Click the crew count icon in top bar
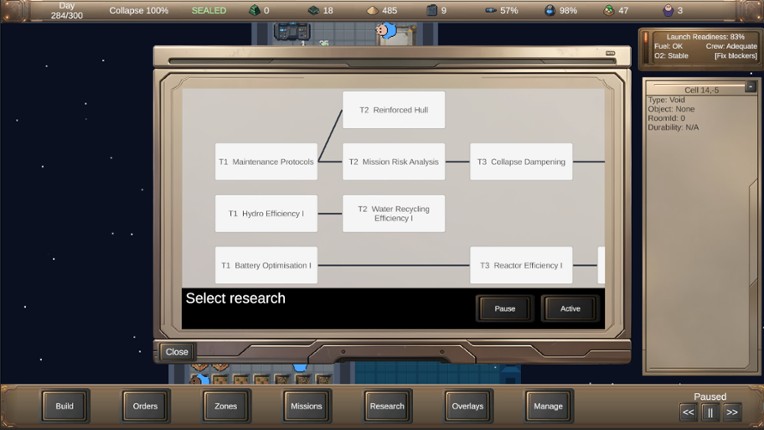The image size is (764, 430). [x=668, y=10]
